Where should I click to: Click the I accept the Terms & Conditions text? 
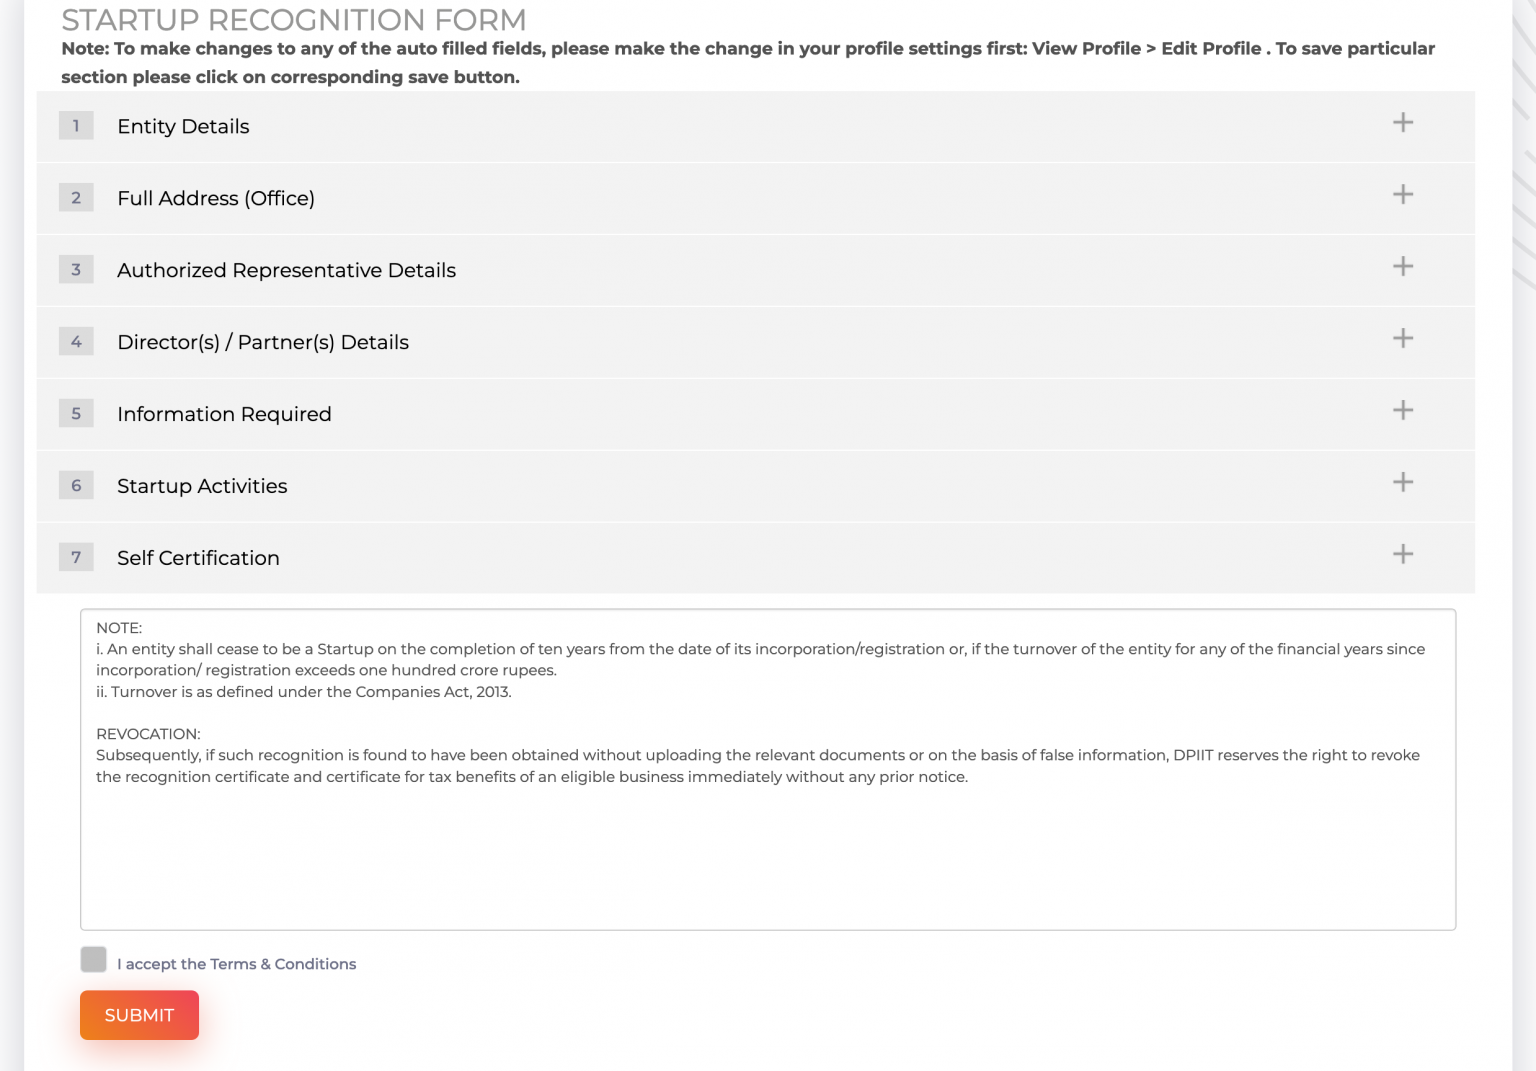pos(237,964)
